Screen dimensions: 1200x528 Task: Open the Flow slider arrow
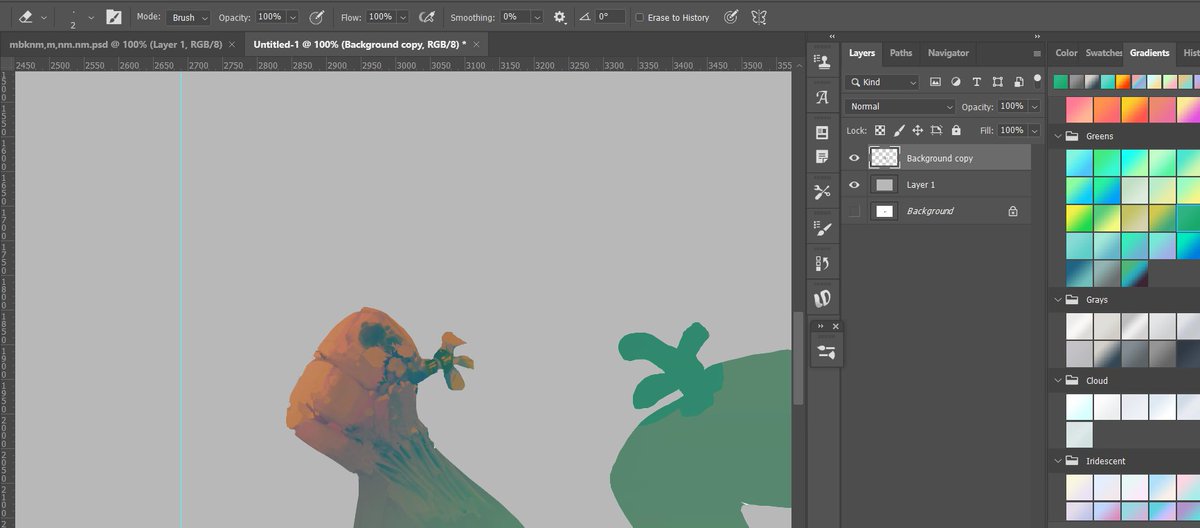click(x=402, y=17)
